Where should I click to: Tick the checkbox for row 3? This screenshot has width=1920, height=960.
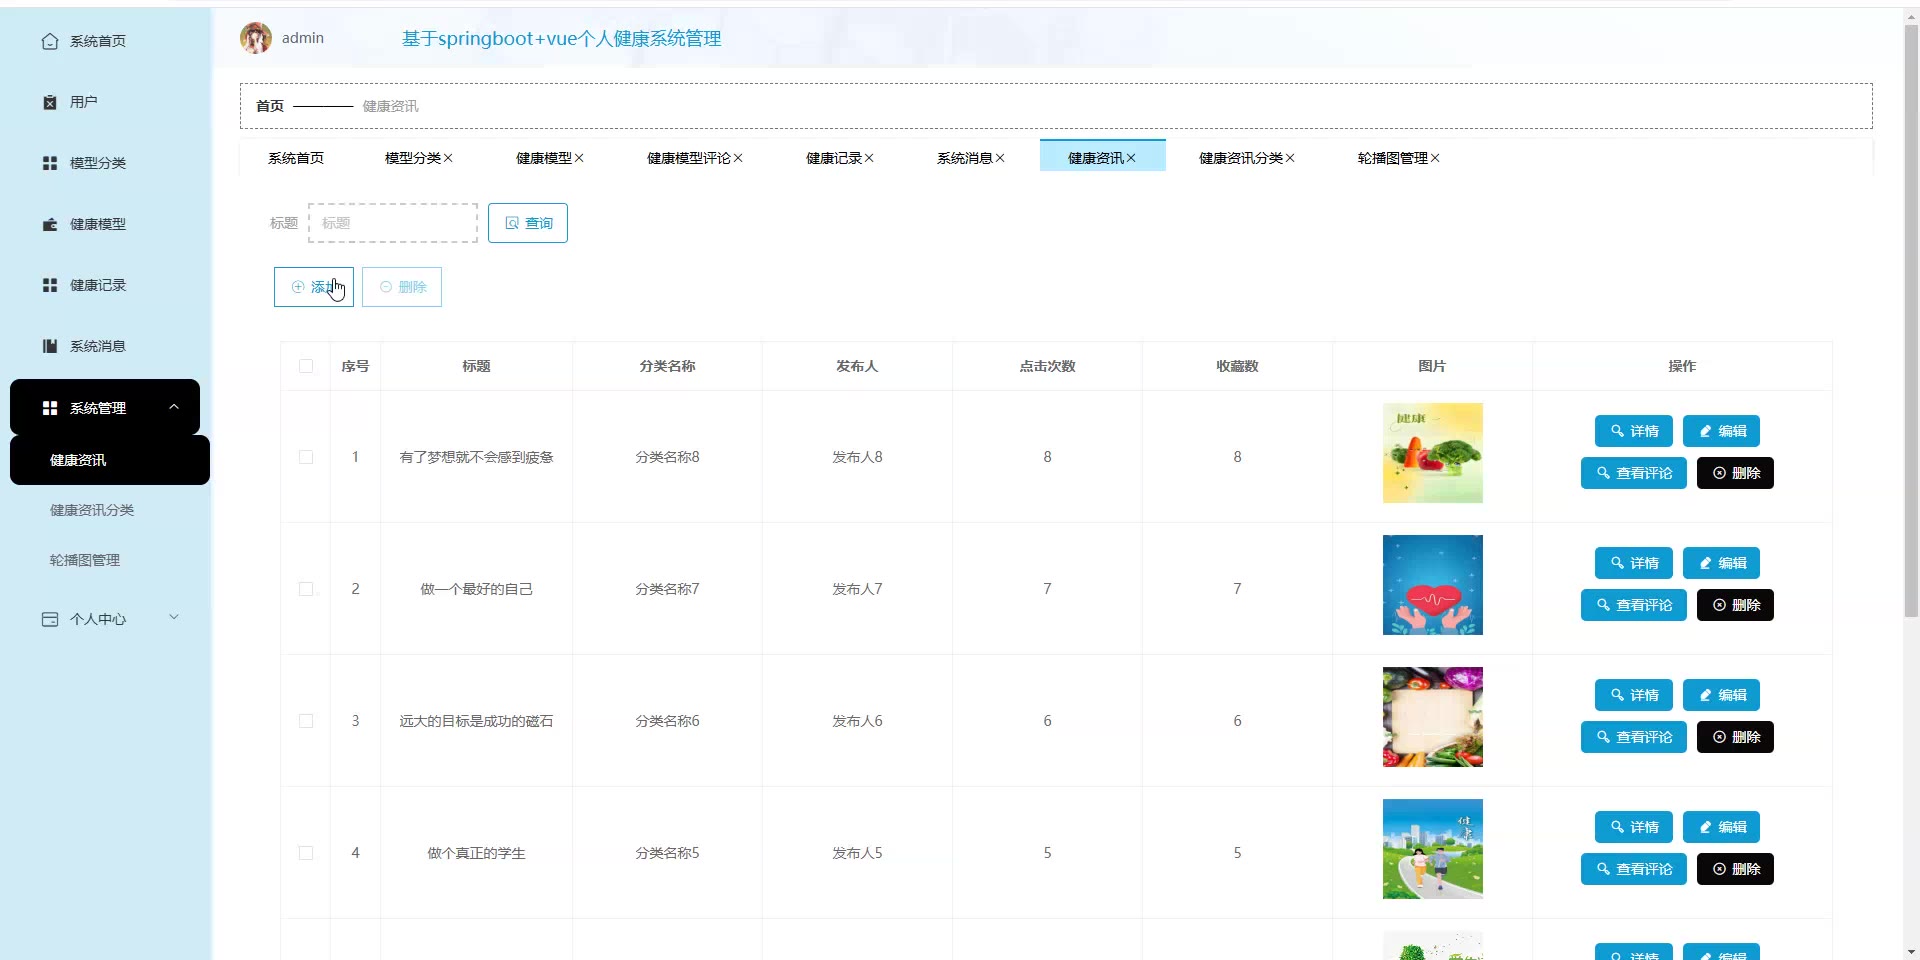tap(306, 721)
